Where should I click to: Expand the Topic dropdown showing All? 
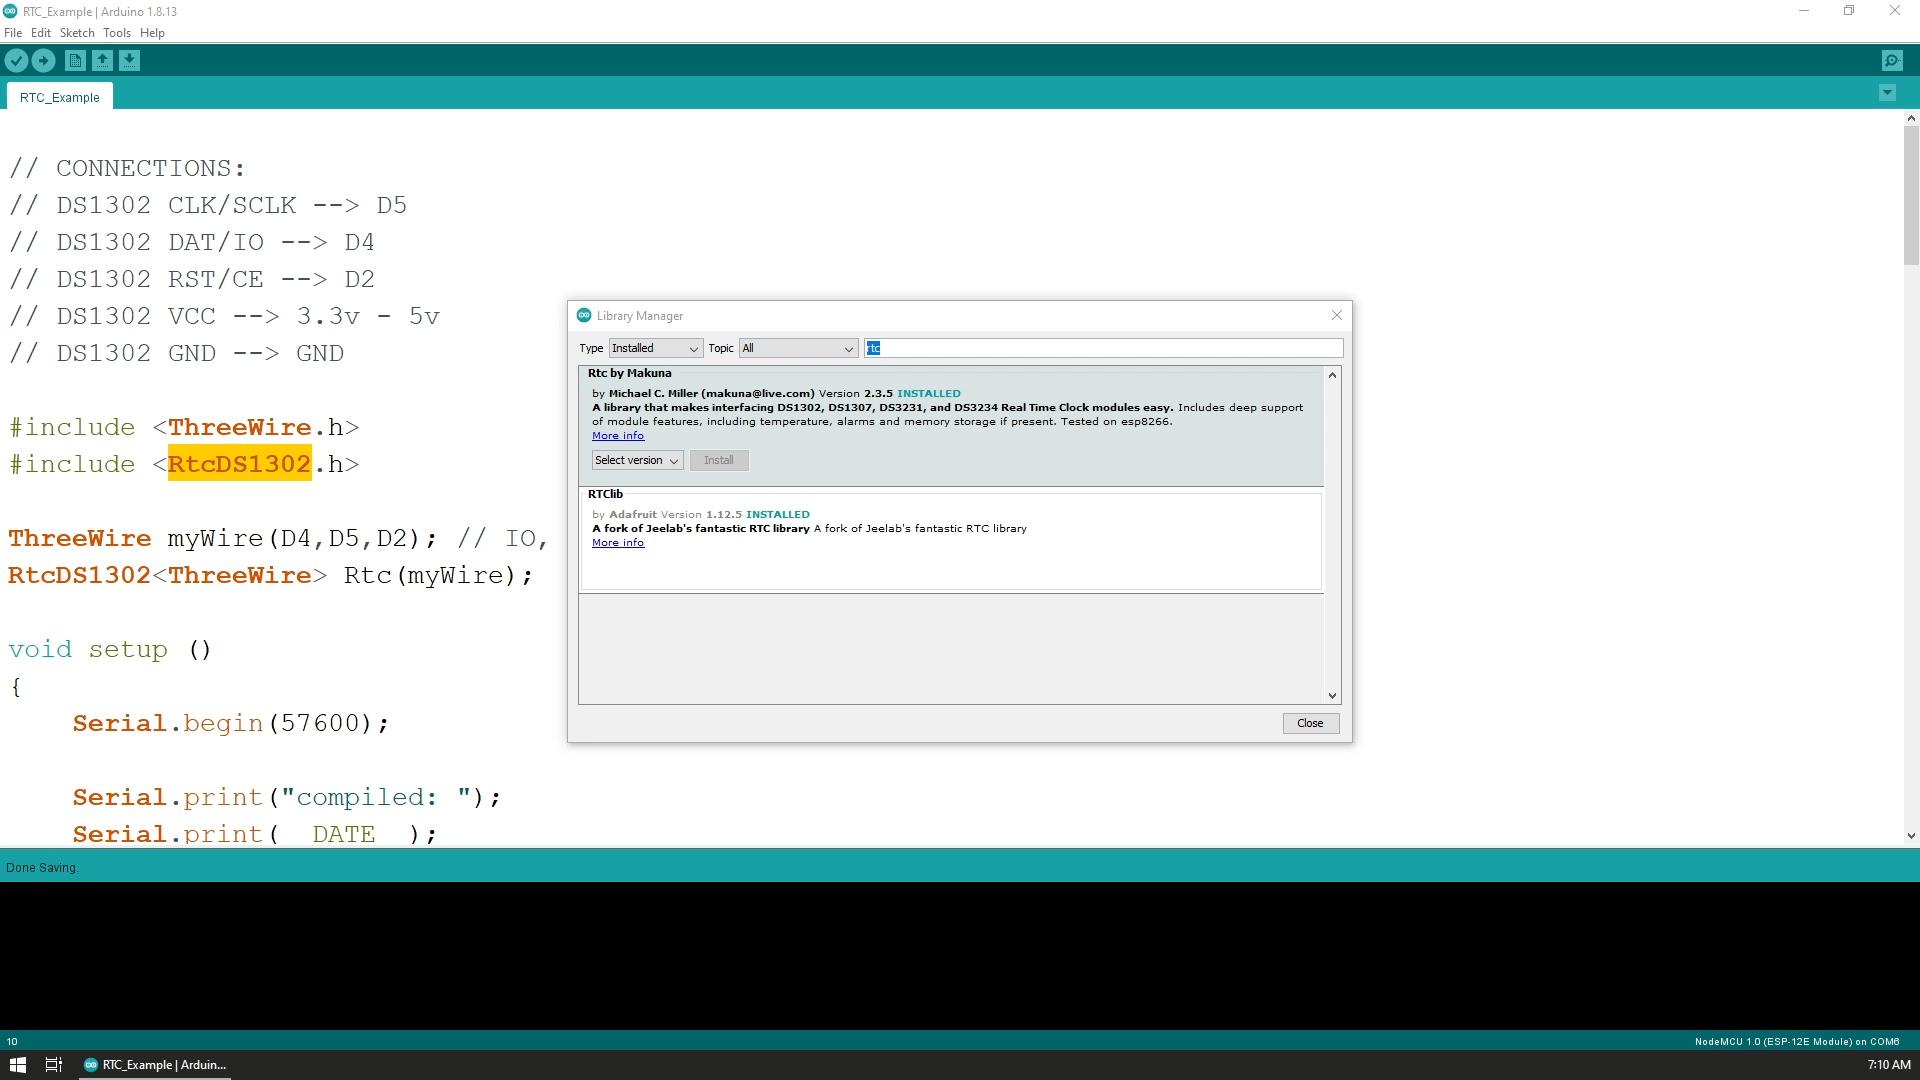pos(797,348)
